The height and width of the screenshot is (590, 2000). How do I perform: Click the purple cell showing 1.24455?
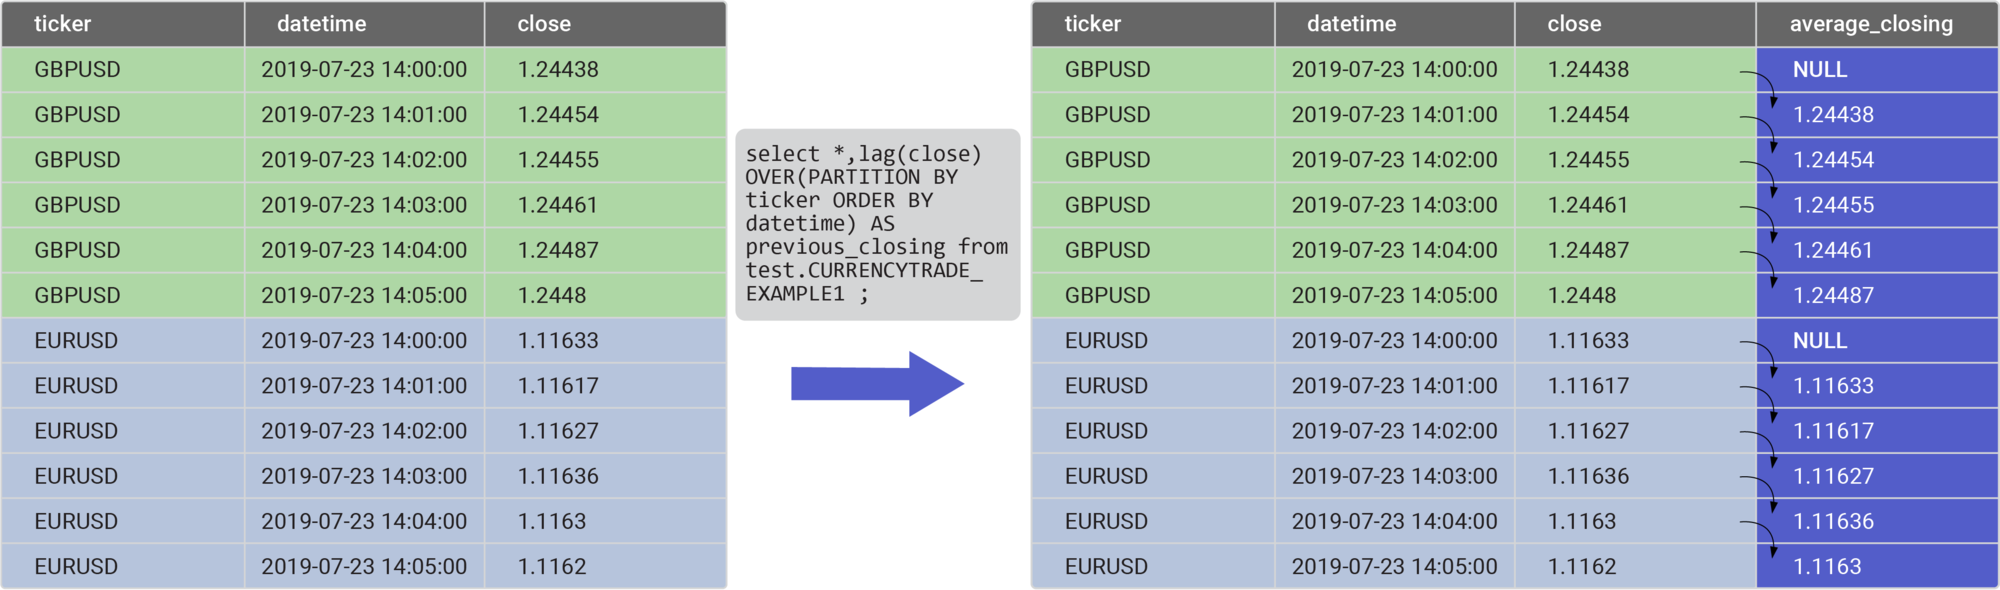click(x=1877, y=205)
